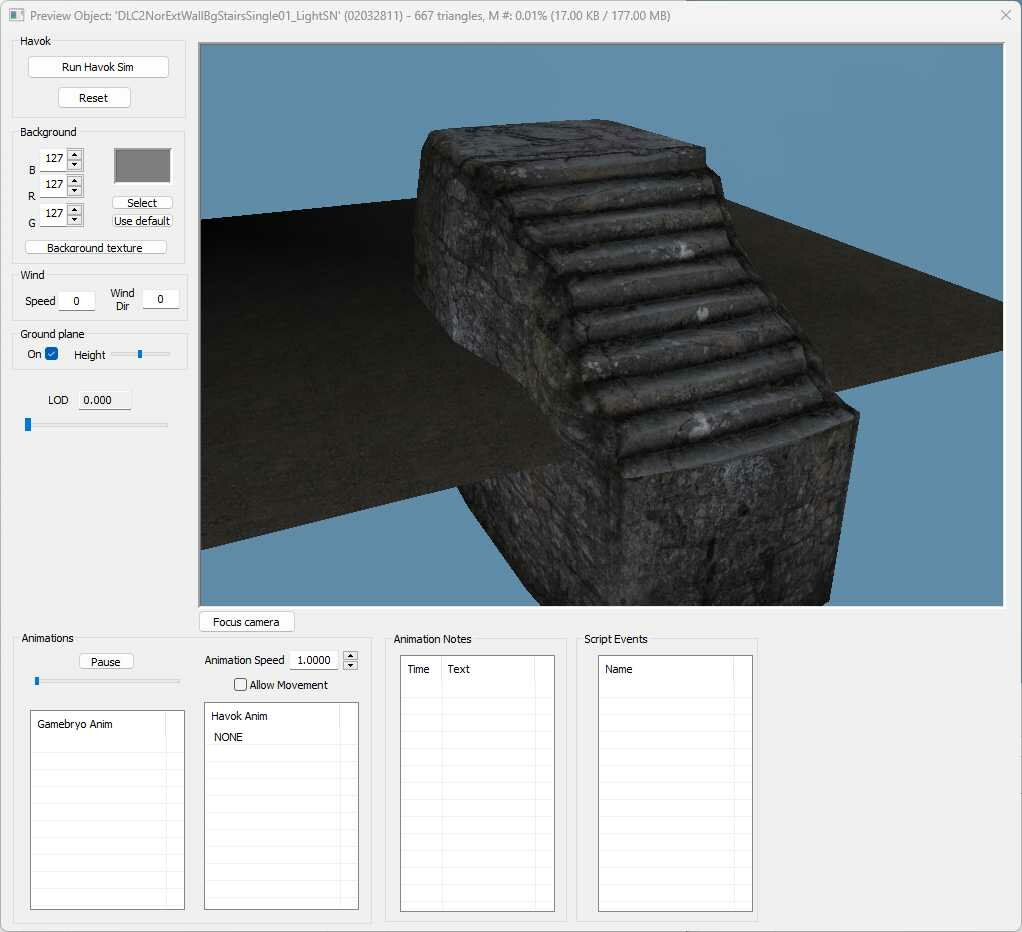Click the Havok Anim column header
The width and height of the screenshot is (1022, 932).
pyautogui.click(x=272, y=716)
